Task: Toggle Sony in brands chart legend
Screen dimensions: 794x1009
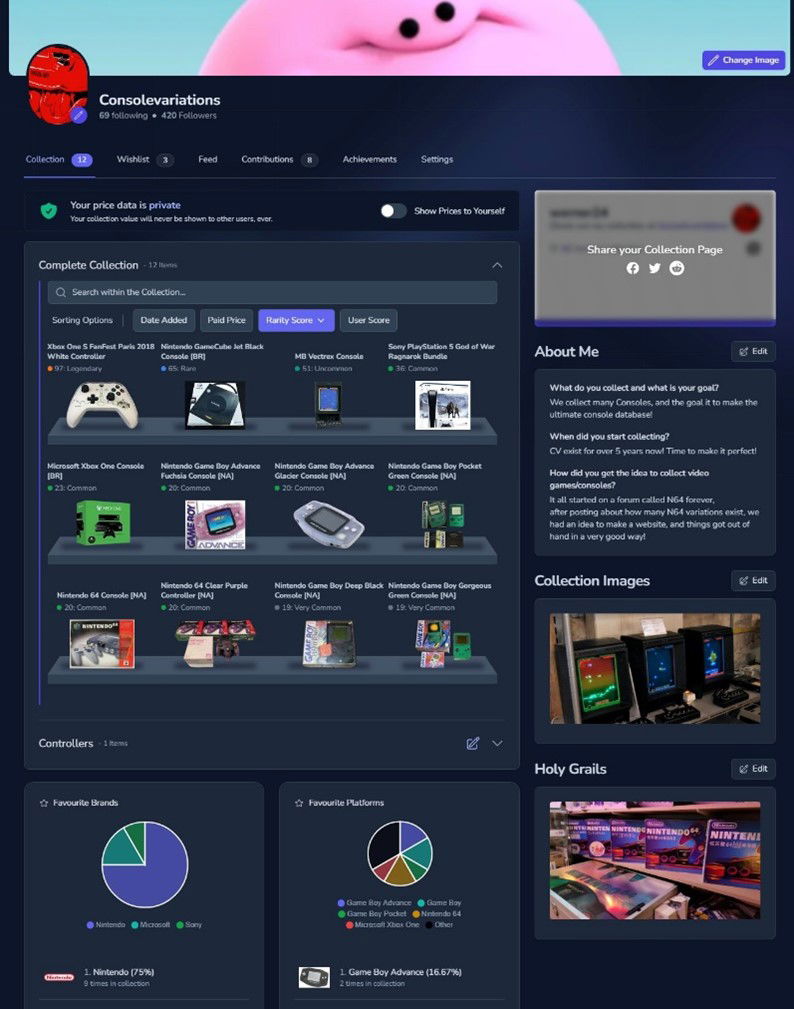Action: click(x=189, y=925)
